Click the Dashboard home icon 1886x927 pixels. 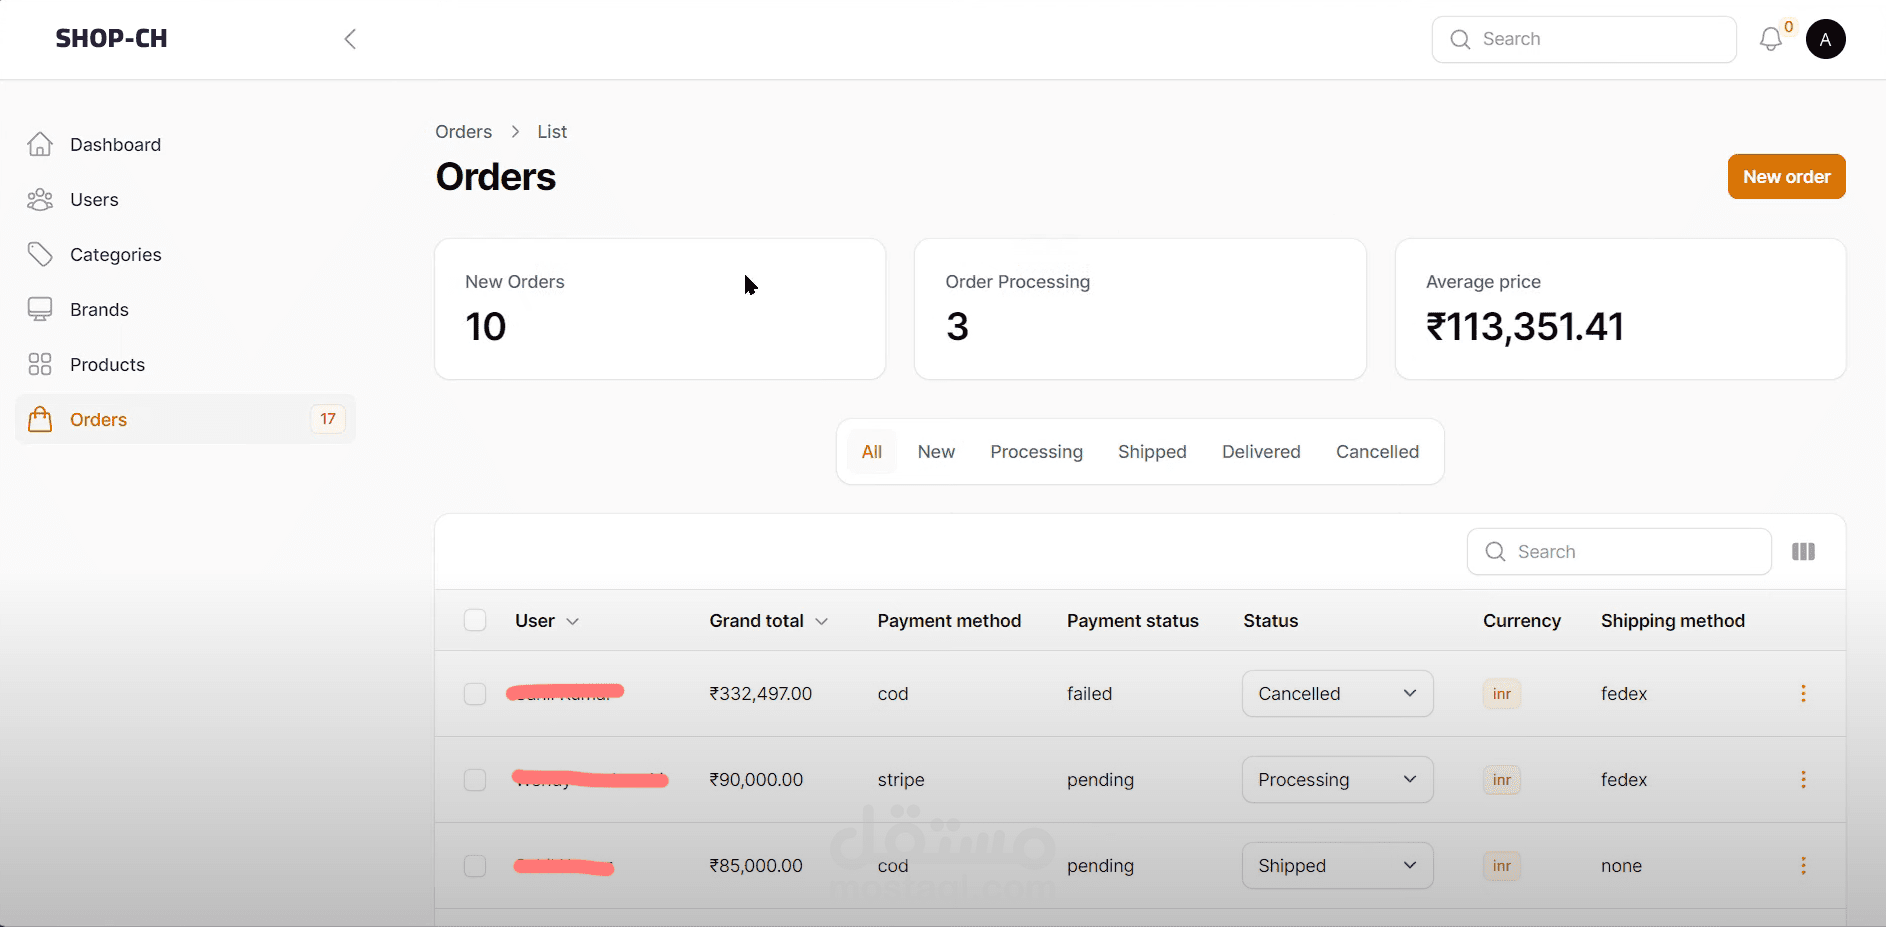[x=40, y=145]
